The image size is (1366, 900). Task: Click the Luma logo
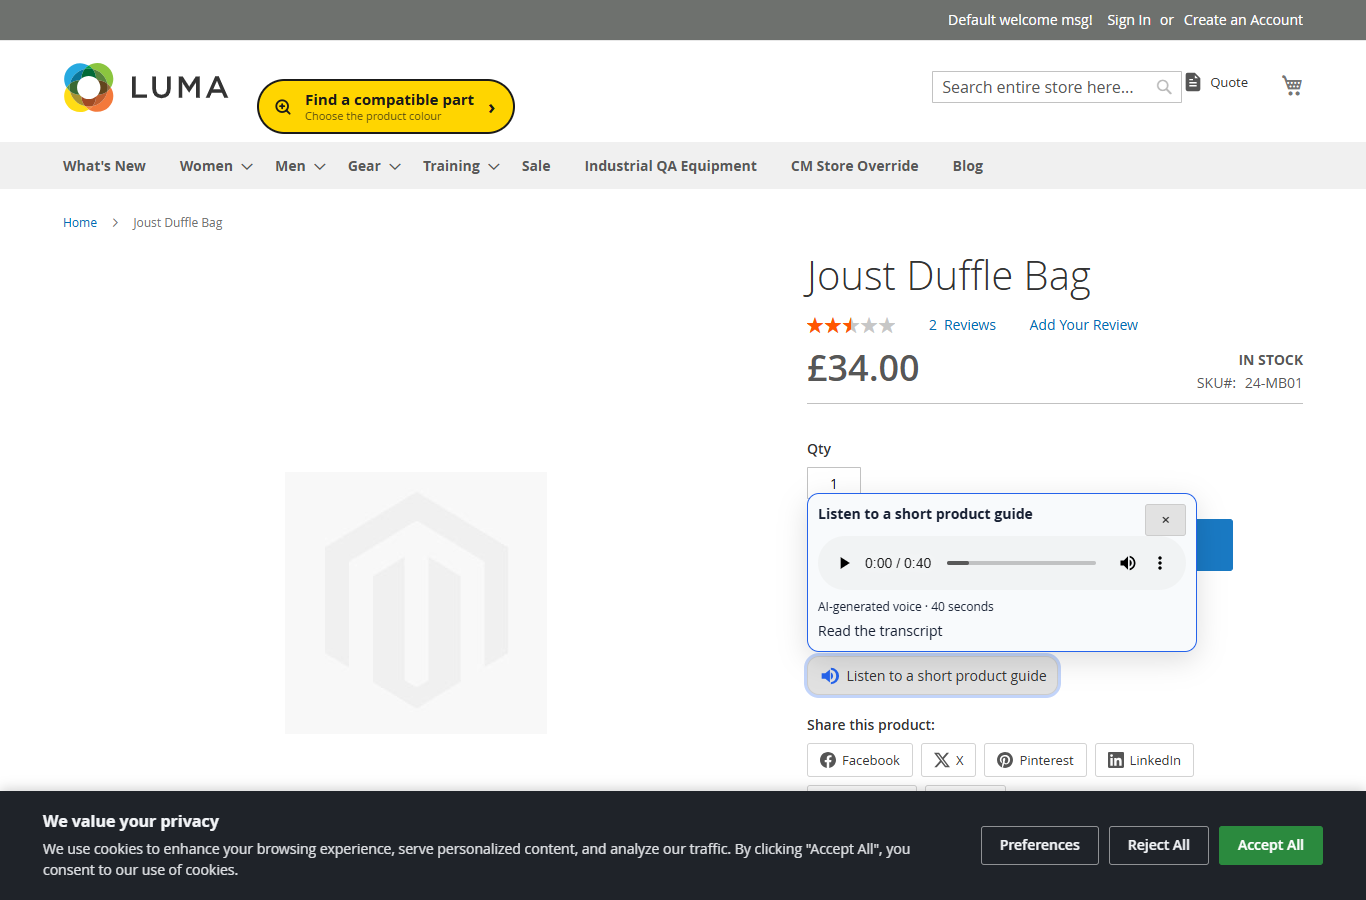(x=146, y=87)
